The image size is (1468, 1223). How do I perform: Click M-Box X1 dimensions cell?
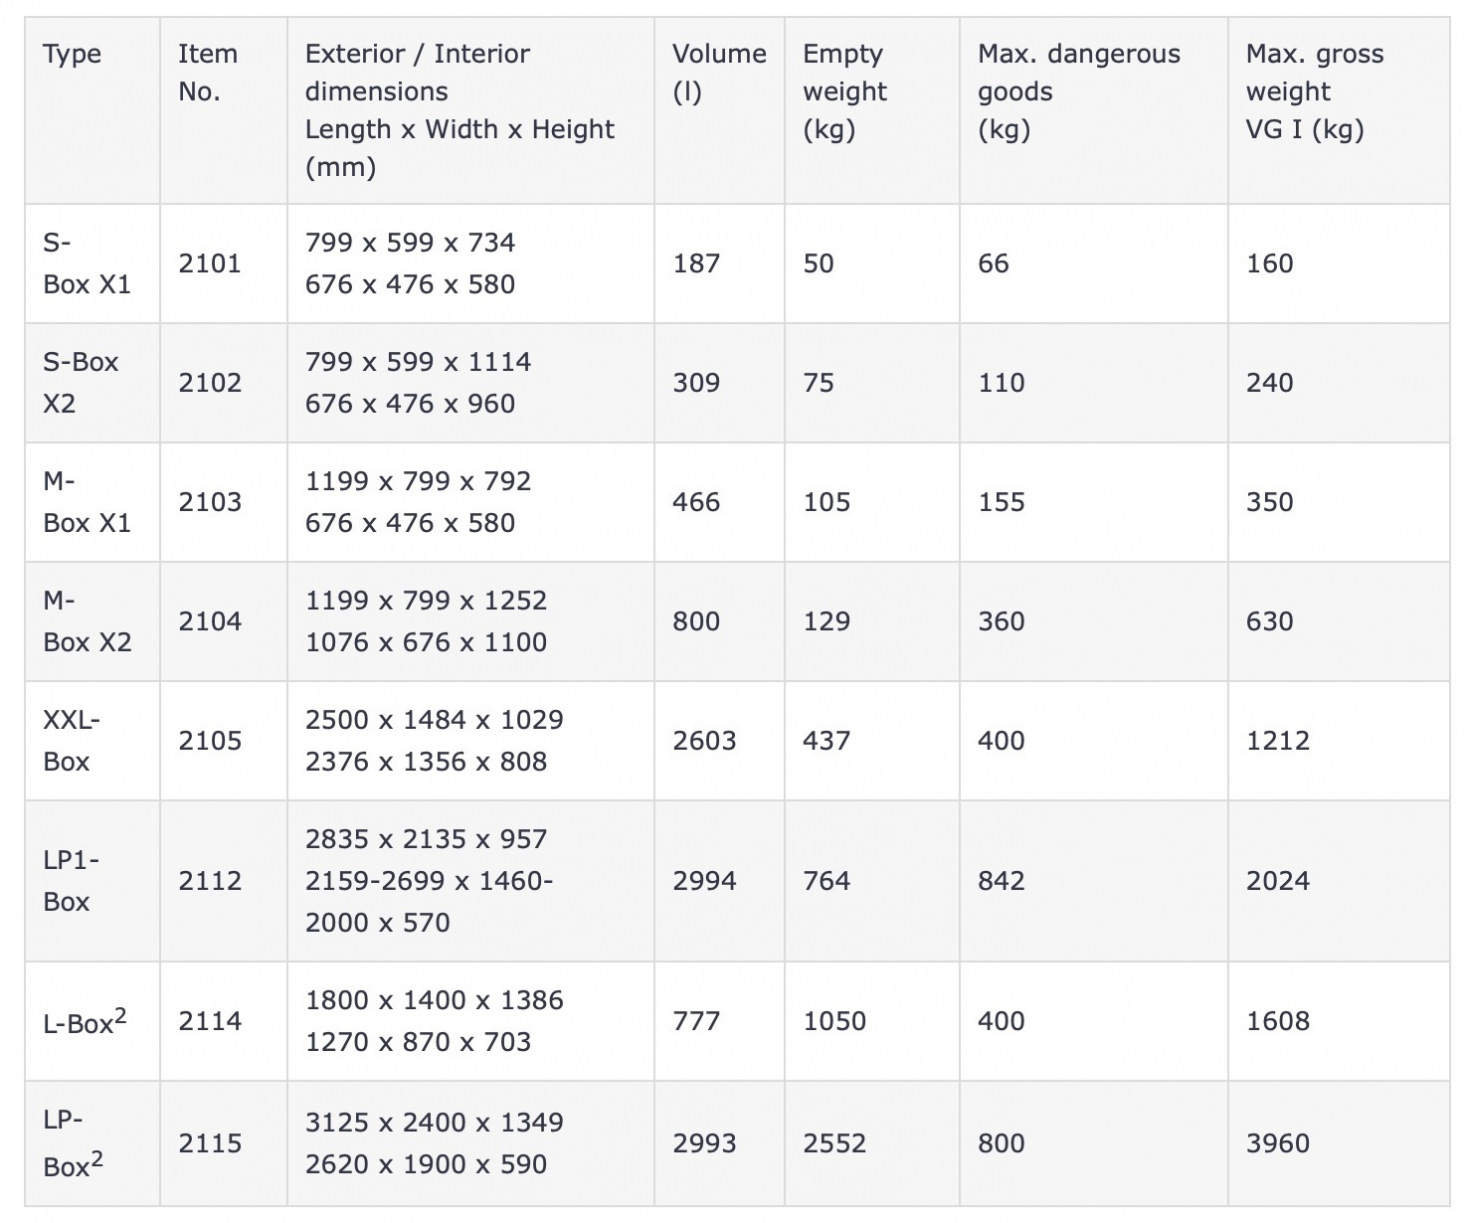click(418, 502)
